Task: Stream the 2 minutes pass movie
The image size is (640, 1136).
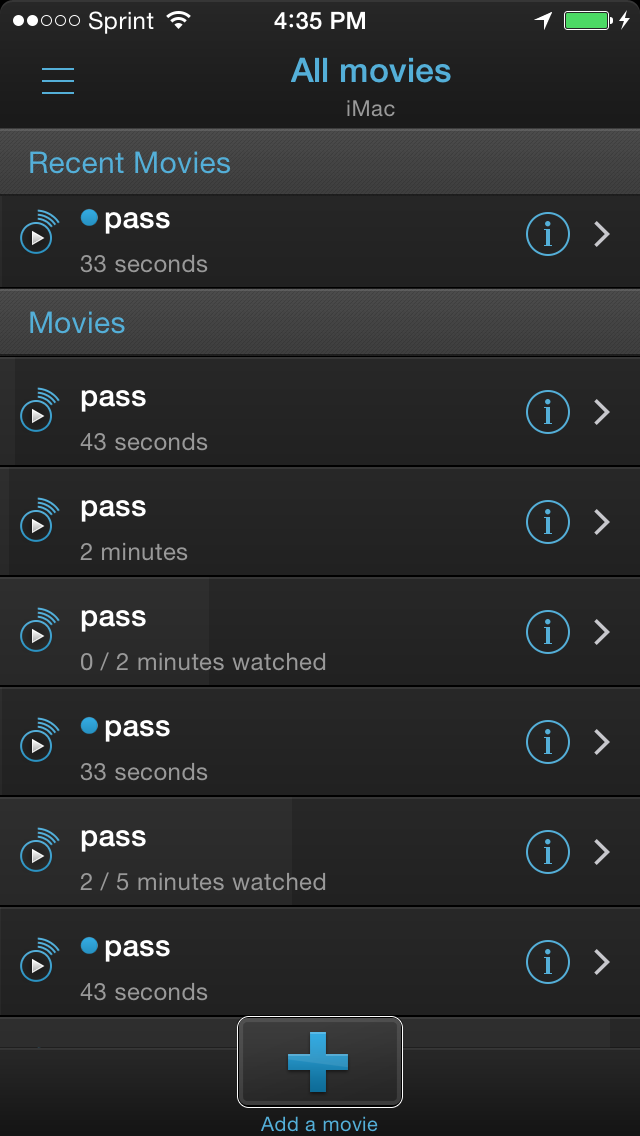Action: pos(39,521)
